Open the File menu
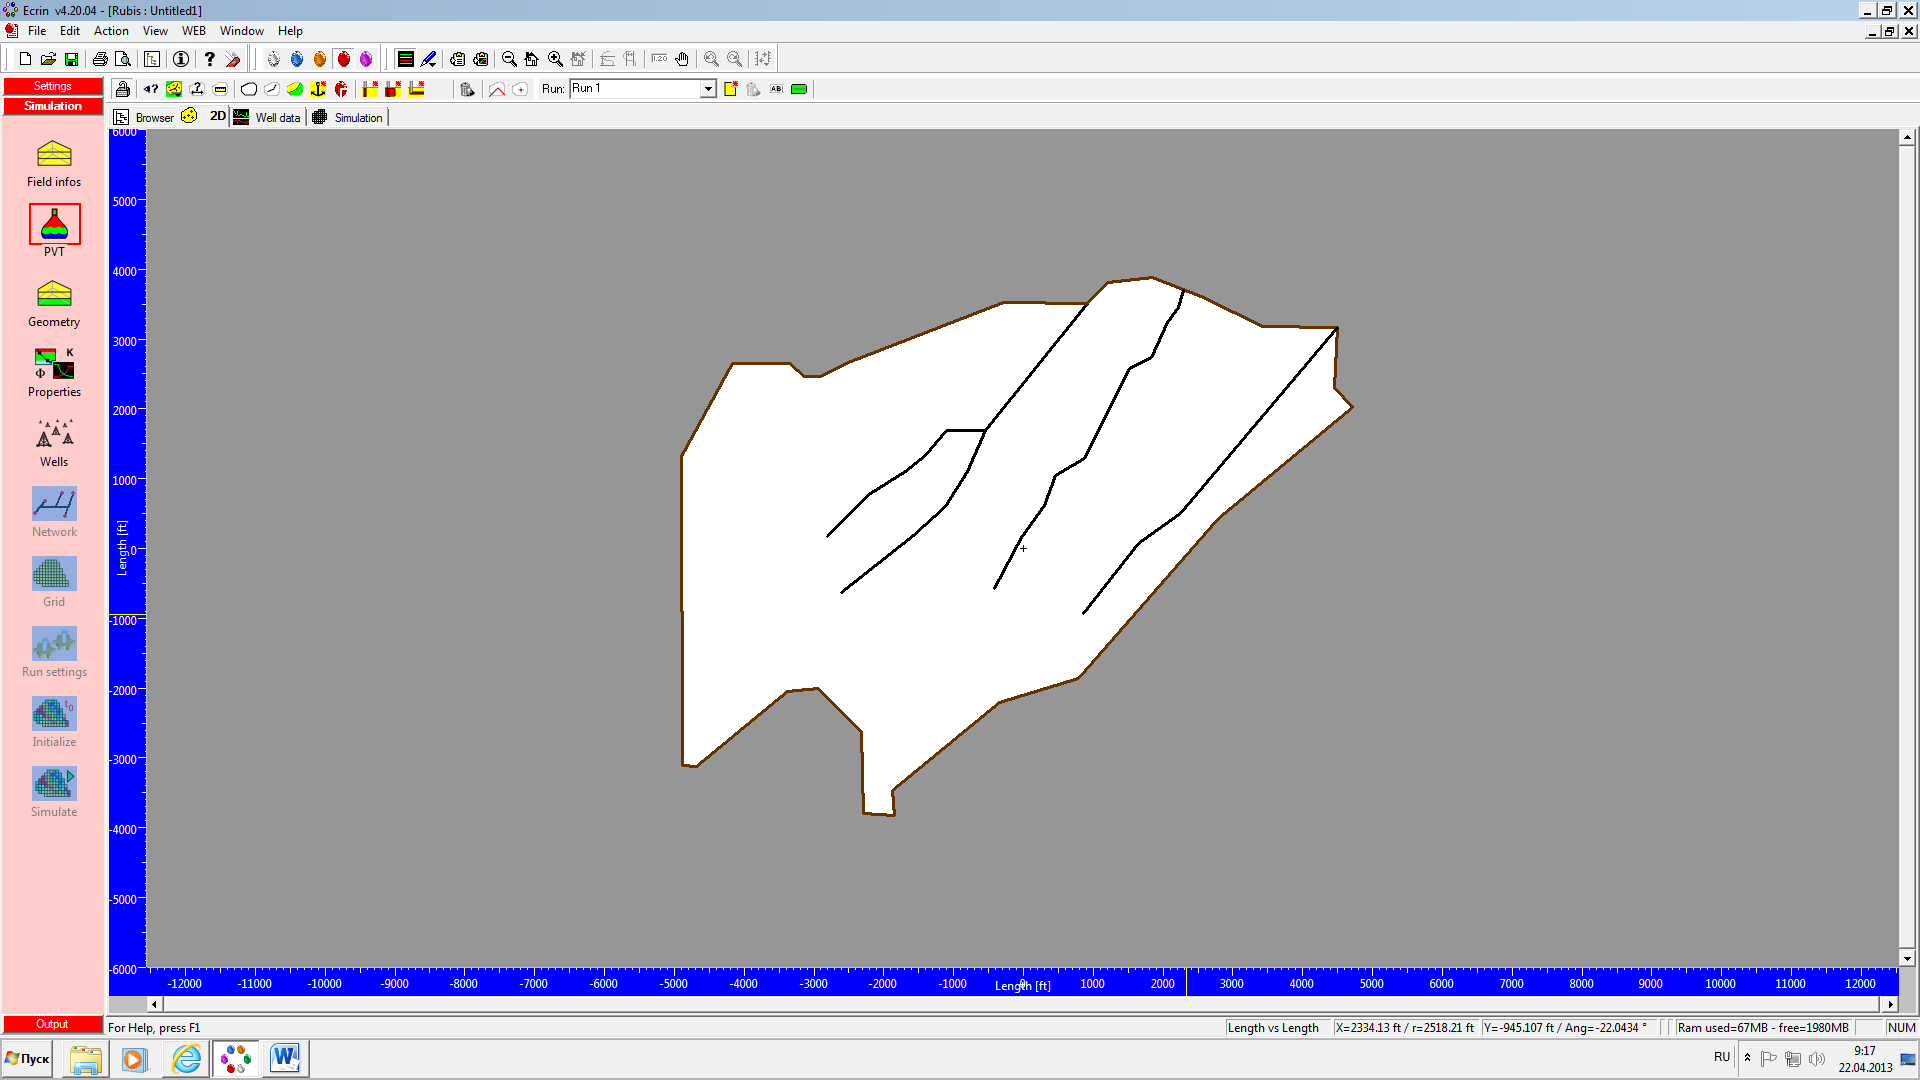Screen dimensions: 1920x1080 point(37,31)
